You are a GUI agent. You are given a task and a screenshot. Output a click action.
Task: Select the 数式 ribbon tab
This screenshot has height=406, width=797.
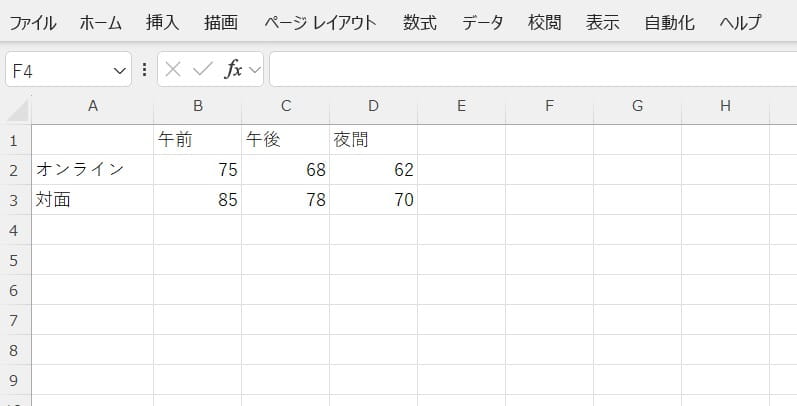pos(420,22)
